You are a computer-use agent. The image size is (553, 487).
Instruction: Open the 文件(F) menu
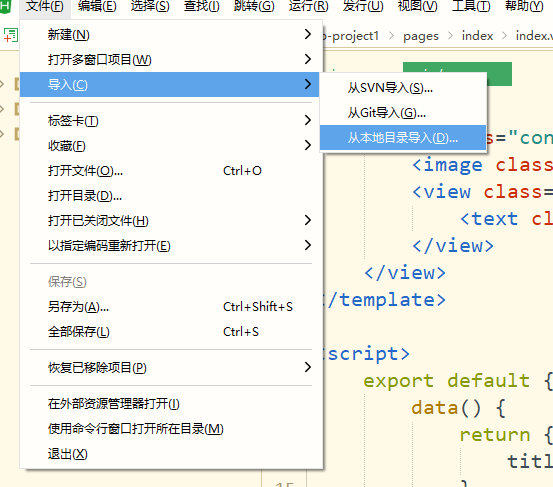[x=45, y=6]
